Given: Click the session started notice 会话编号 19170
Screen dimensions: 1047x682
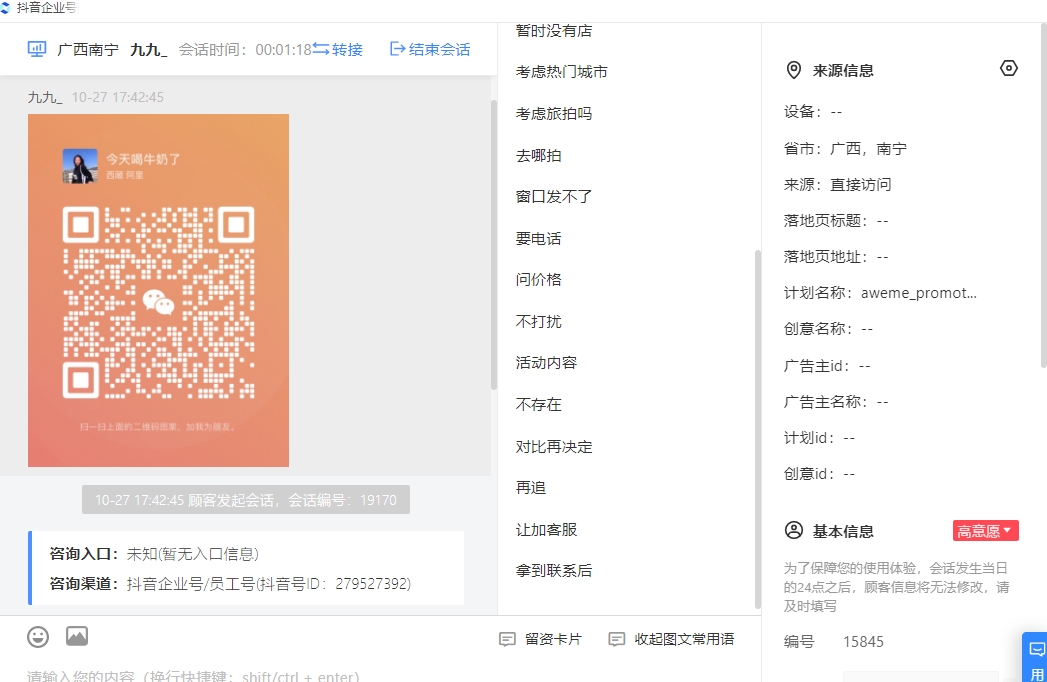Looking at the screenshot, I should [x=246, y=500].
